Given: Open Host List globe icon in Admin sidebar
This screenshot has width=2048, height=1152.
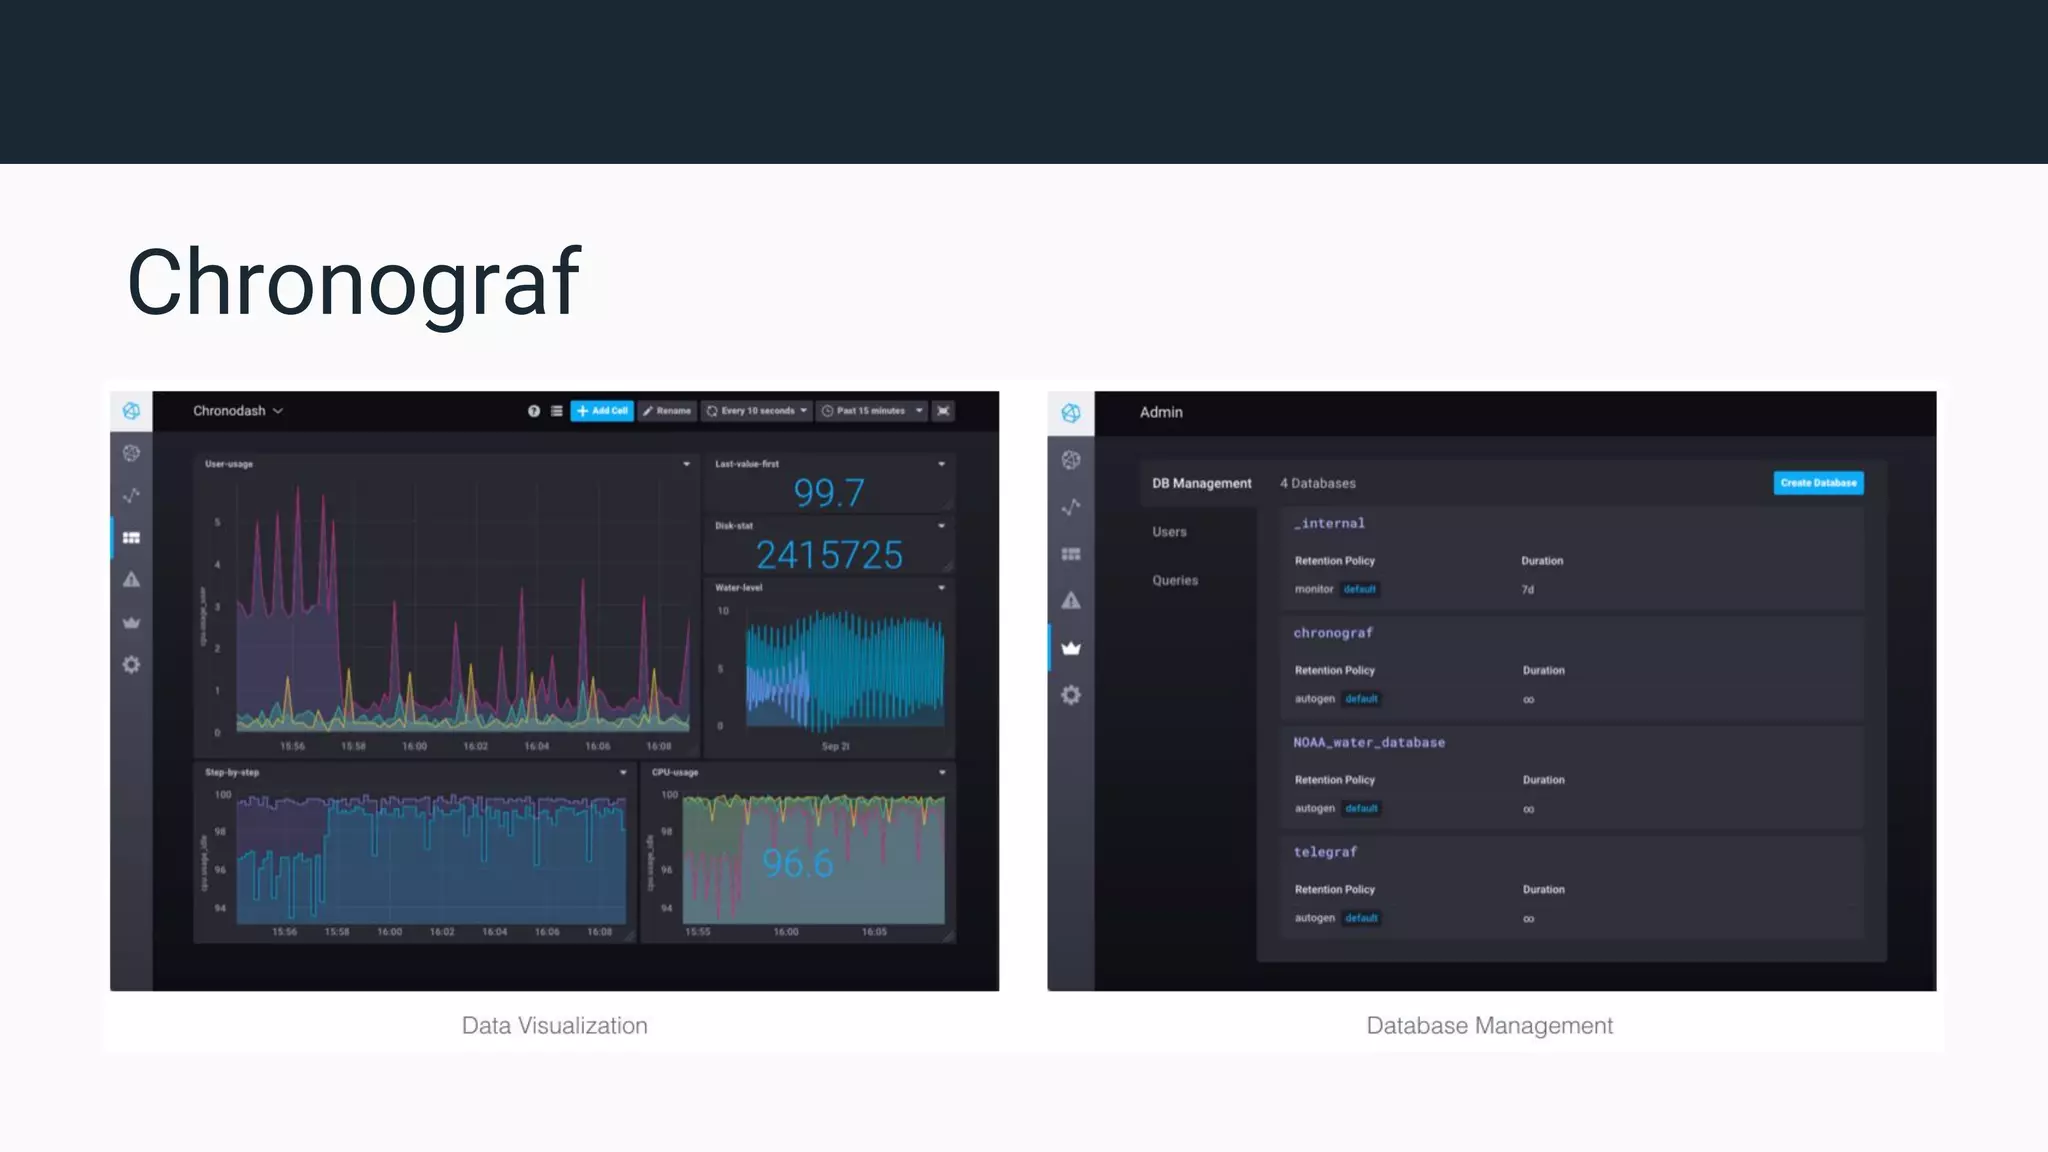Looking at the screenshot, I should point(1071,460).
